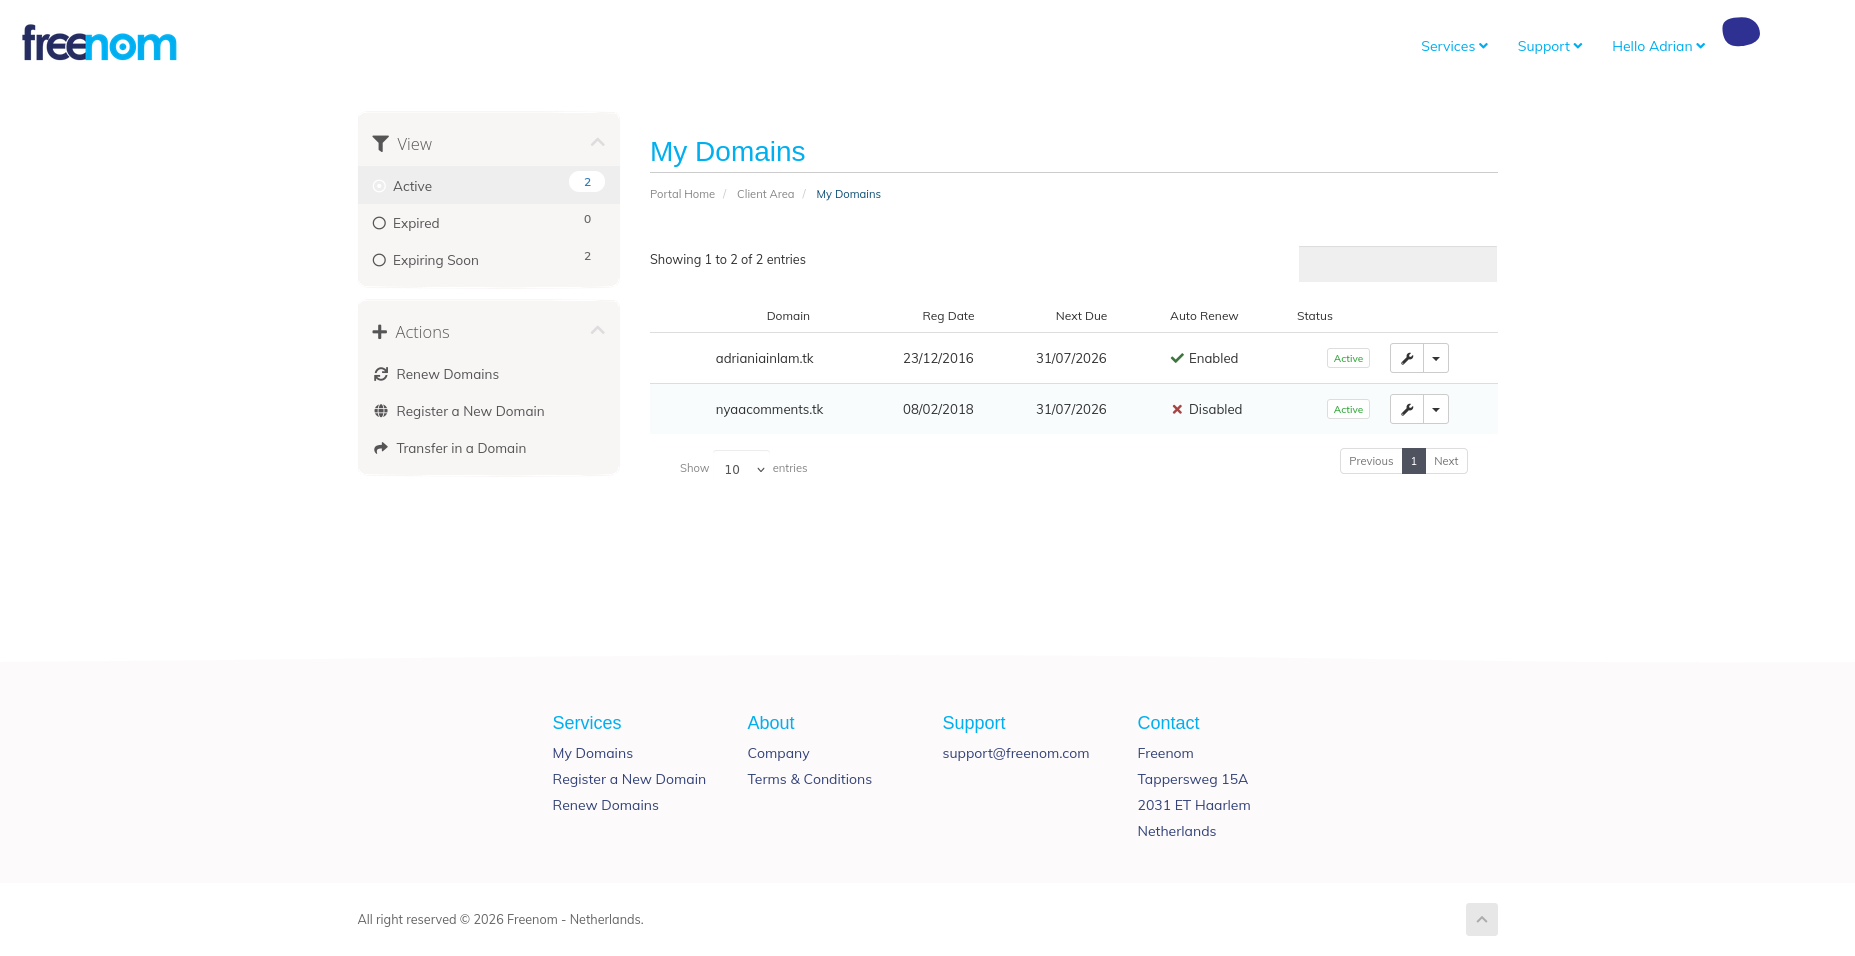Sort by the Domain column header
The width and height of the screenshot is (1855, 956).
(x=788, y=316)
